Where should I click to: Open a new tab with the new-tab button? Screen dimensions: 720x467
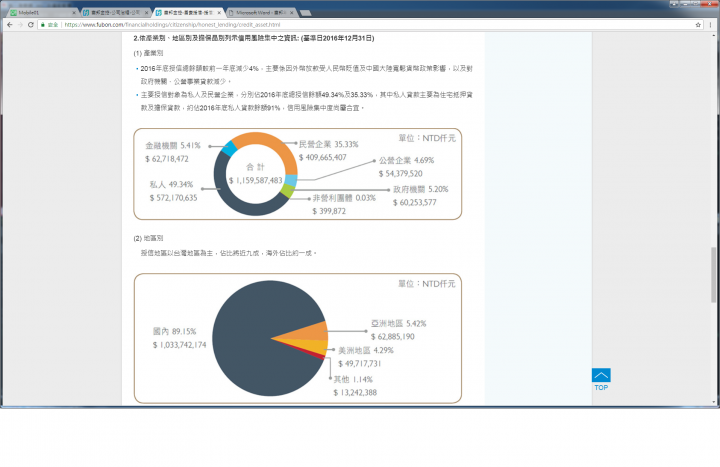click(305, 13)
